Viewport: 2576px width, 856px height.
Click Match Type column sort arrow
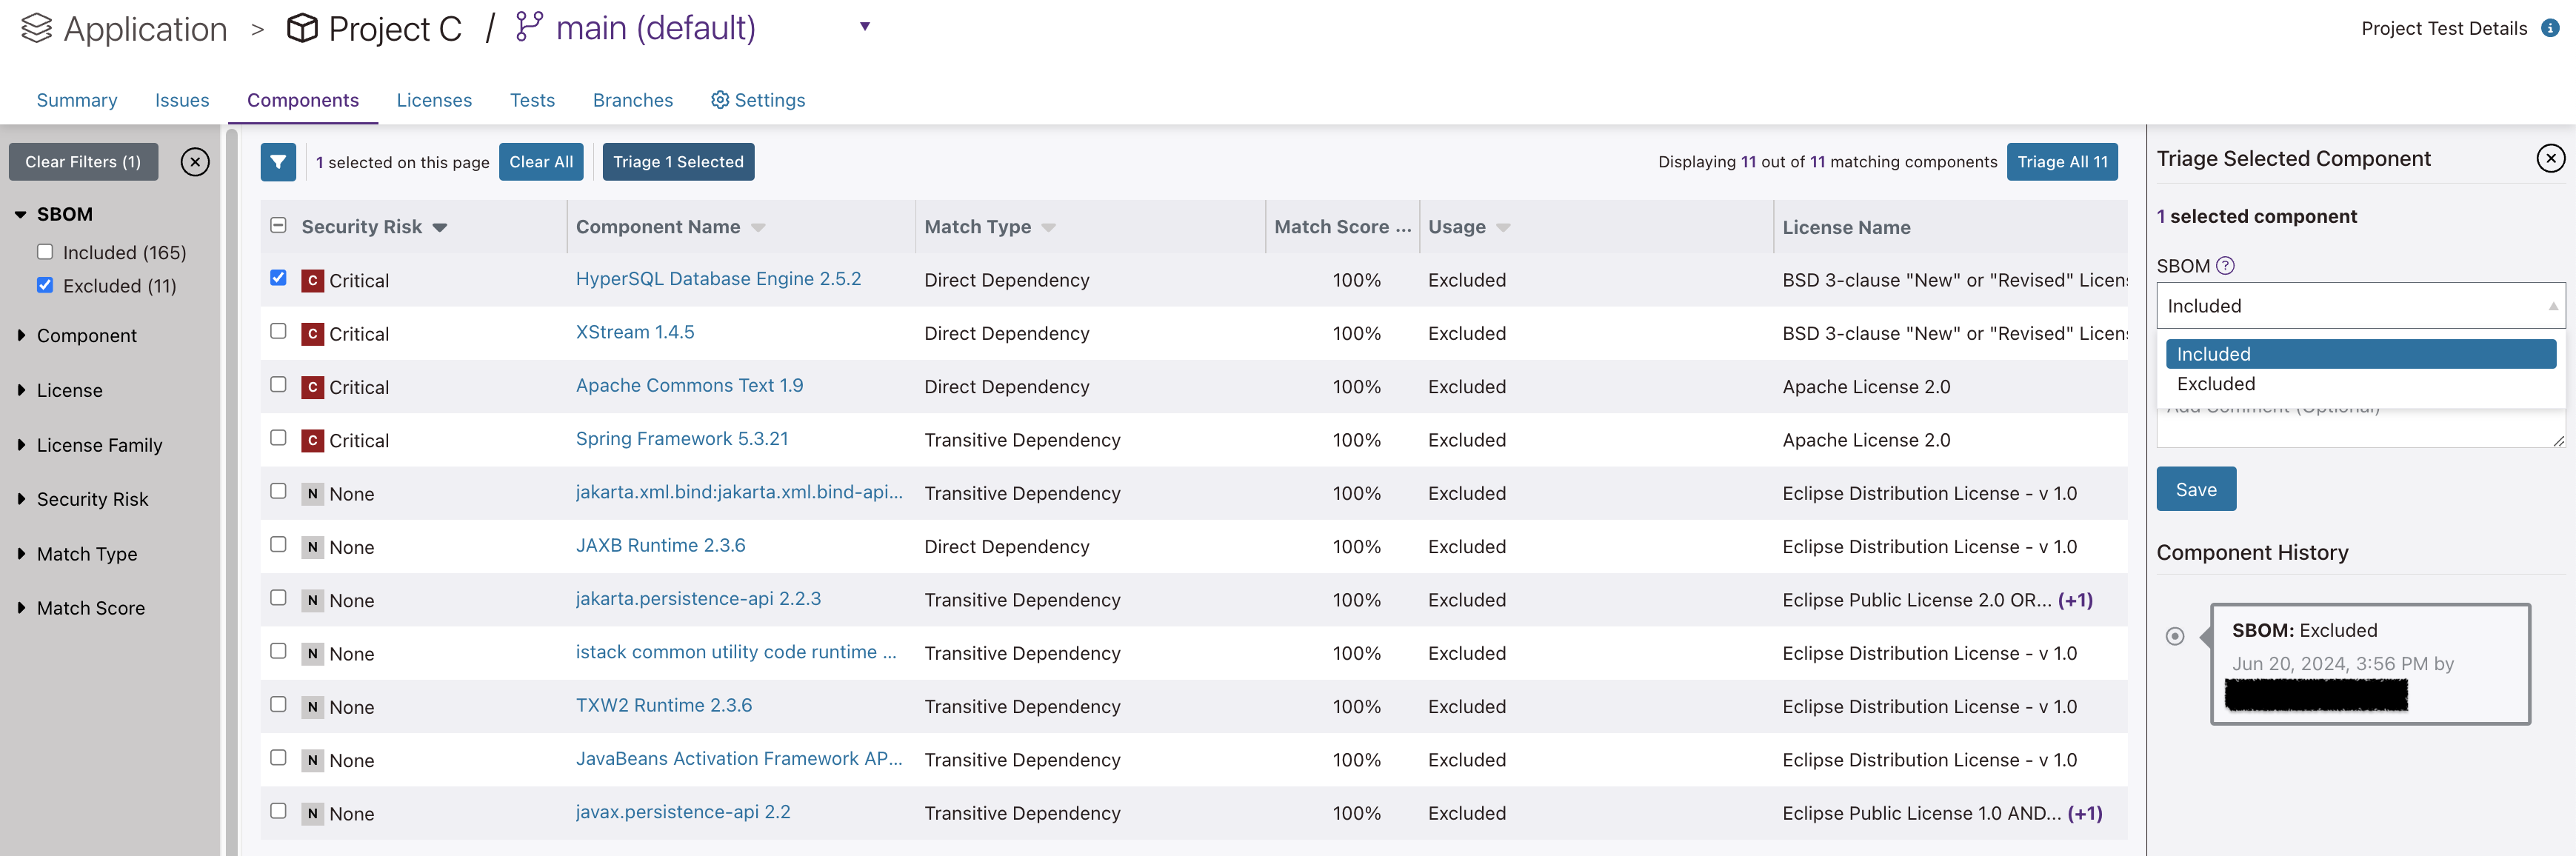point(1048,228)
